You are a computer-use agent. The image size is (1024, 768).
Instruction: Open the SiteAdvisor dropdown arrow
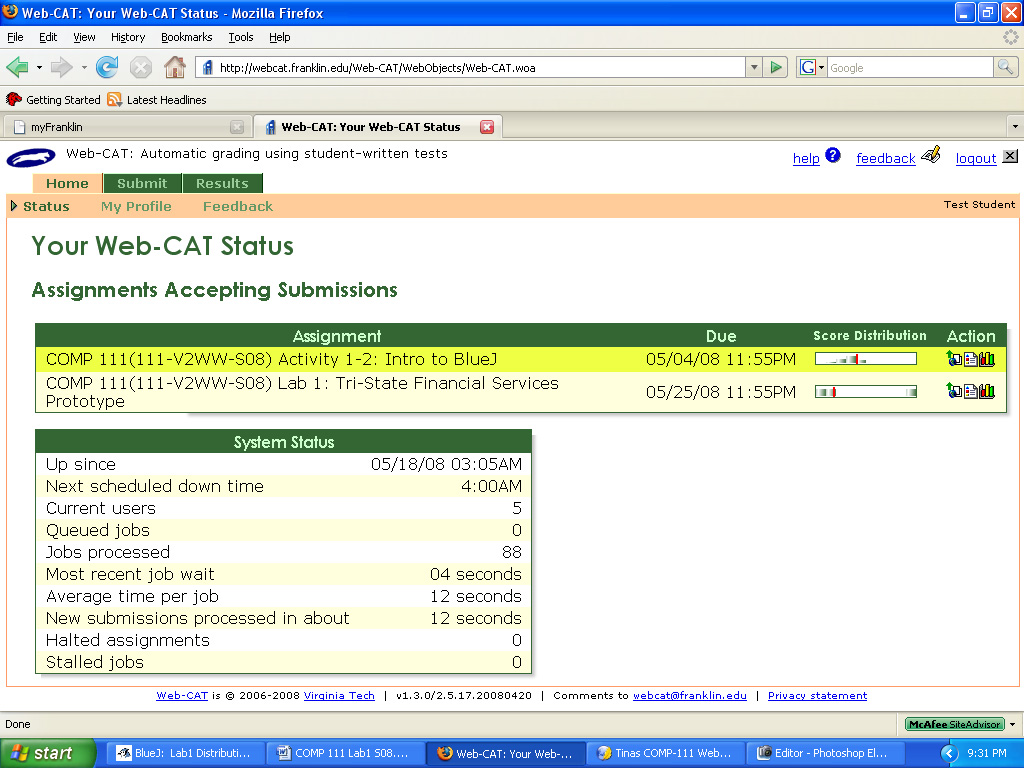tap(1012, 724)
